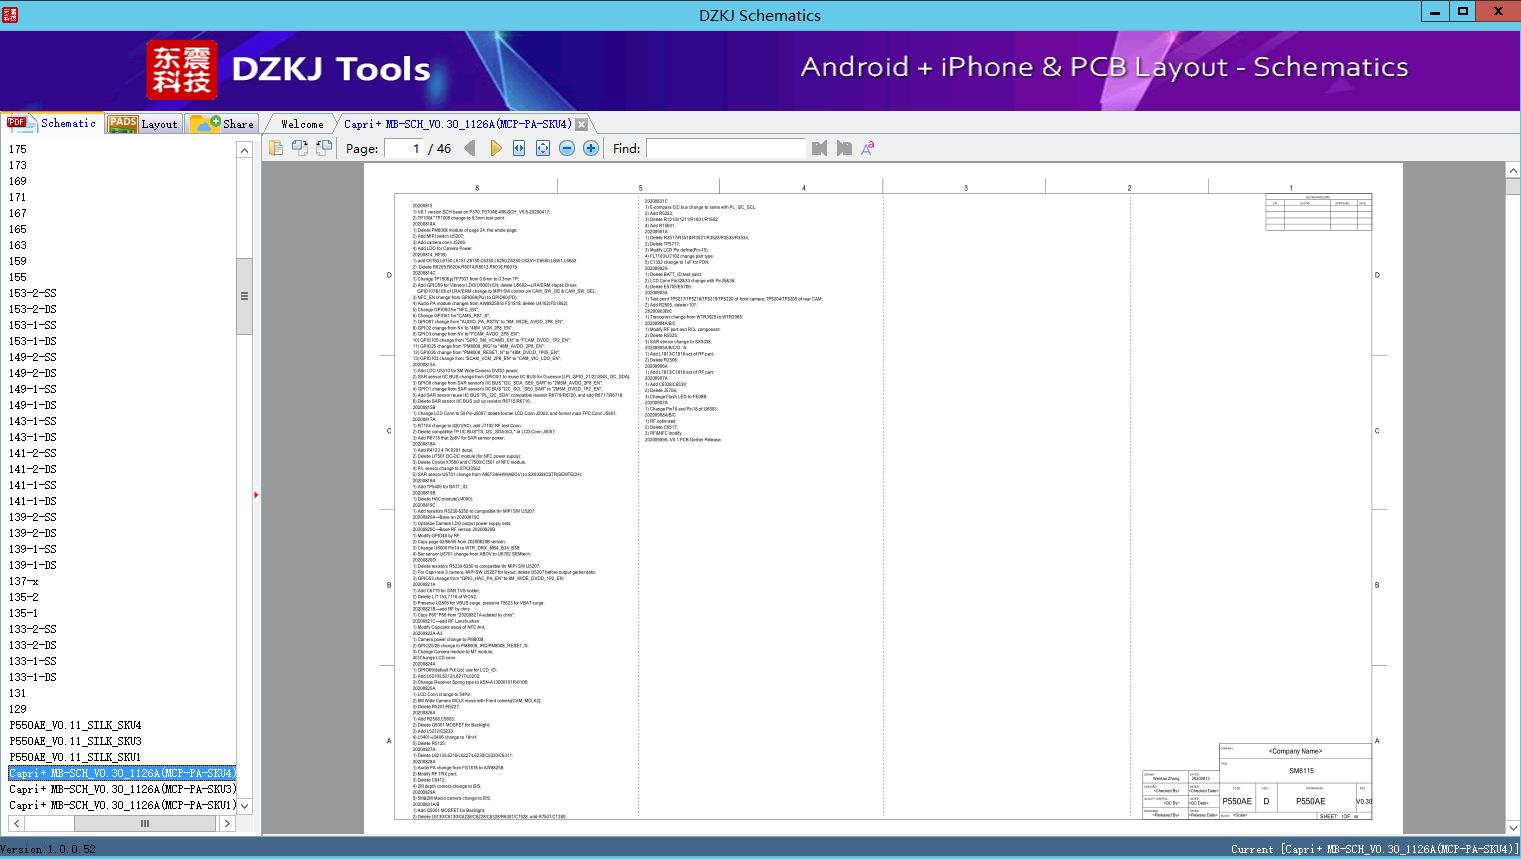Screen dimensions: 1521x859
Task: Select file 135-2 in the list
Action: (x=24, y=597)
